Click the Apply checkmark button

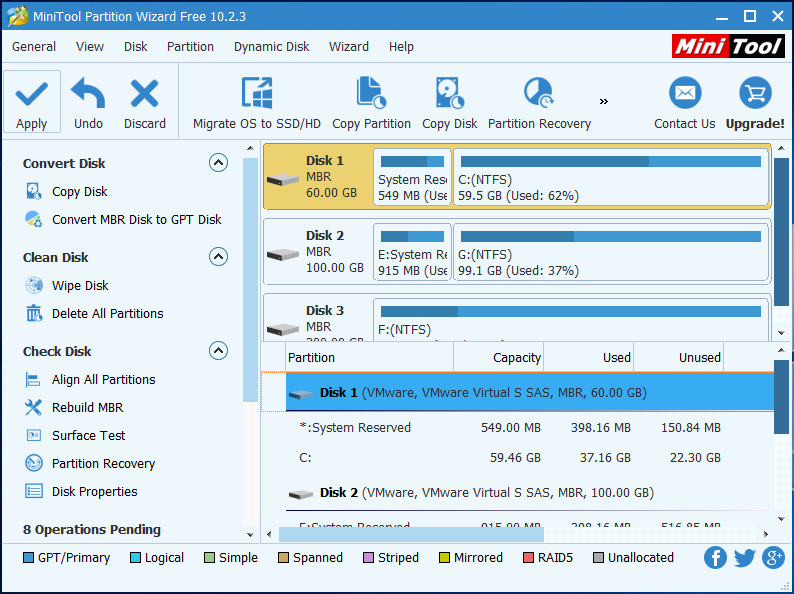pyautogui.click(x=31, y=102)
